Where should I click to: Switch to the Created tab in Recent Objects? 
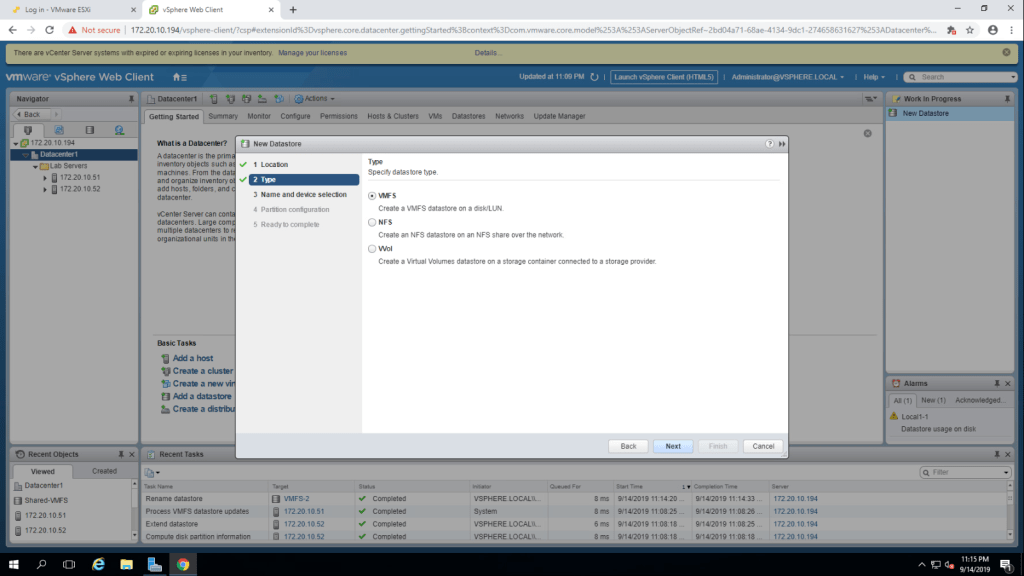click(104, 471)
